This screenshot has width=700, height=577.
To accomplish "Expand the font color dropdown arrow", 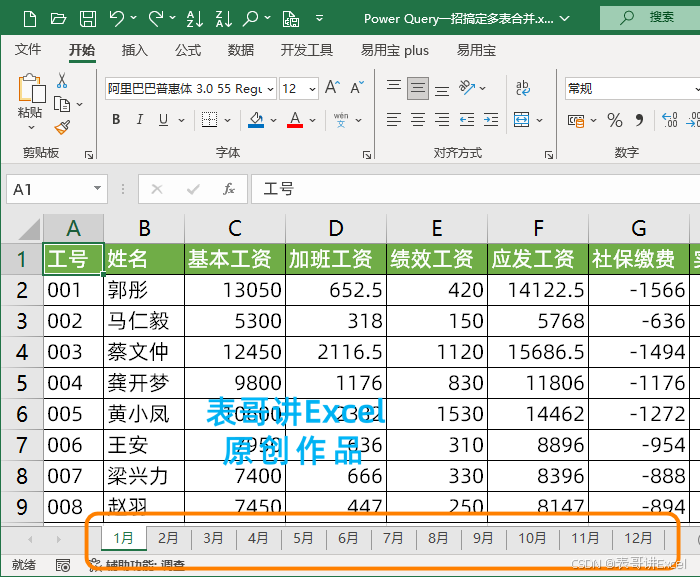I will coord(312,120).
